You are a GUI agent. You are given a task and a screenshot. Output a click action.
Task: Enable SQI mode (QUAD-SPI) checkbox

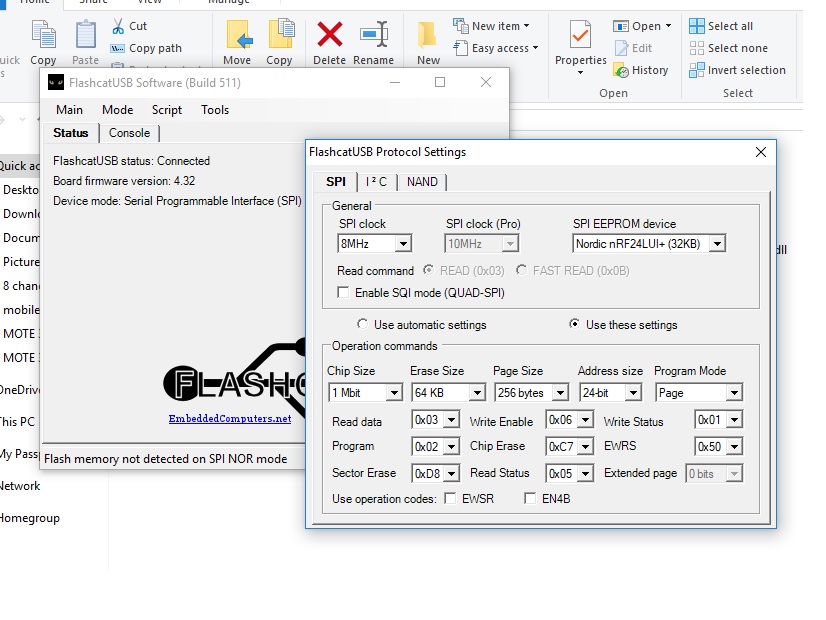click(x=343, y=292)
